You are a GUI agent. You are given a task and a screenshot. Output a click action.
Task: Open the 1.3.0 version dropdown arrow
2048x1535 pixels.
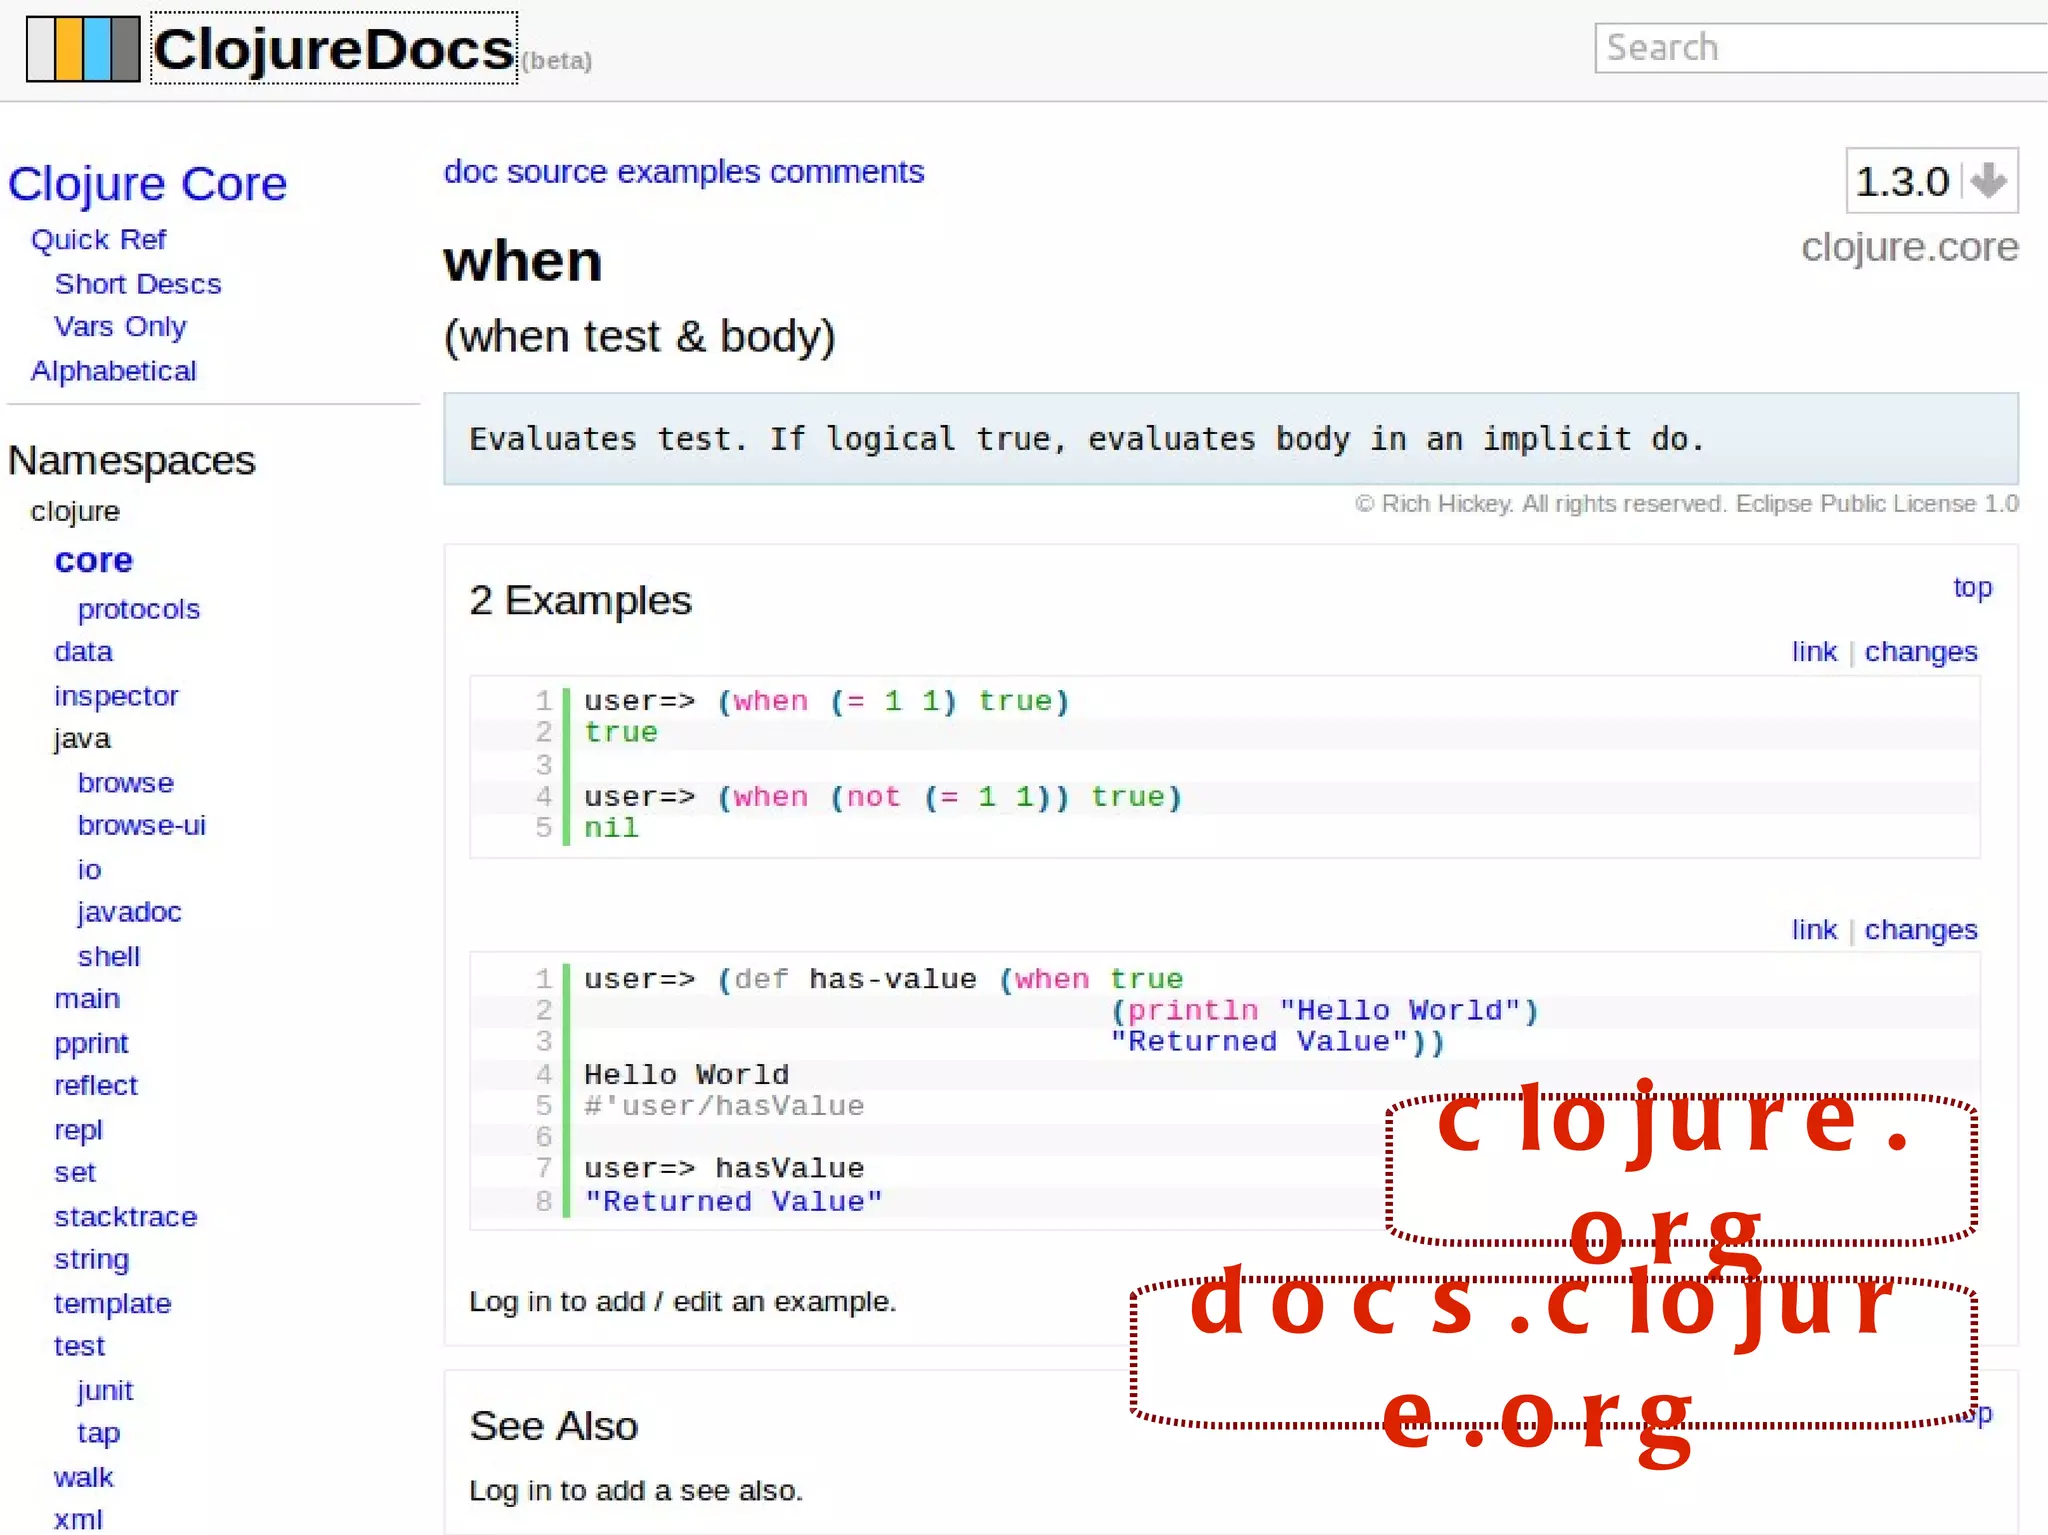[1988, 181]
